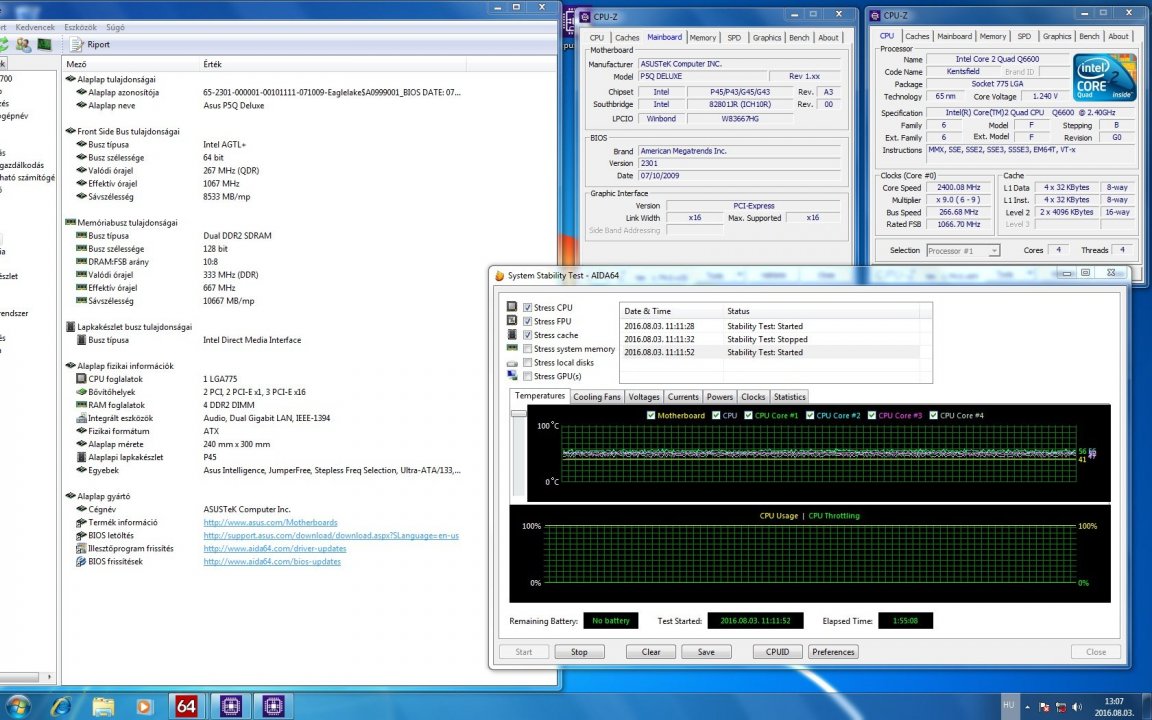The width and height of the screenshot is (1152, 720).
Task: Open the SPD tab in Mainboard CPU-Z window
Action: [734, 38]
